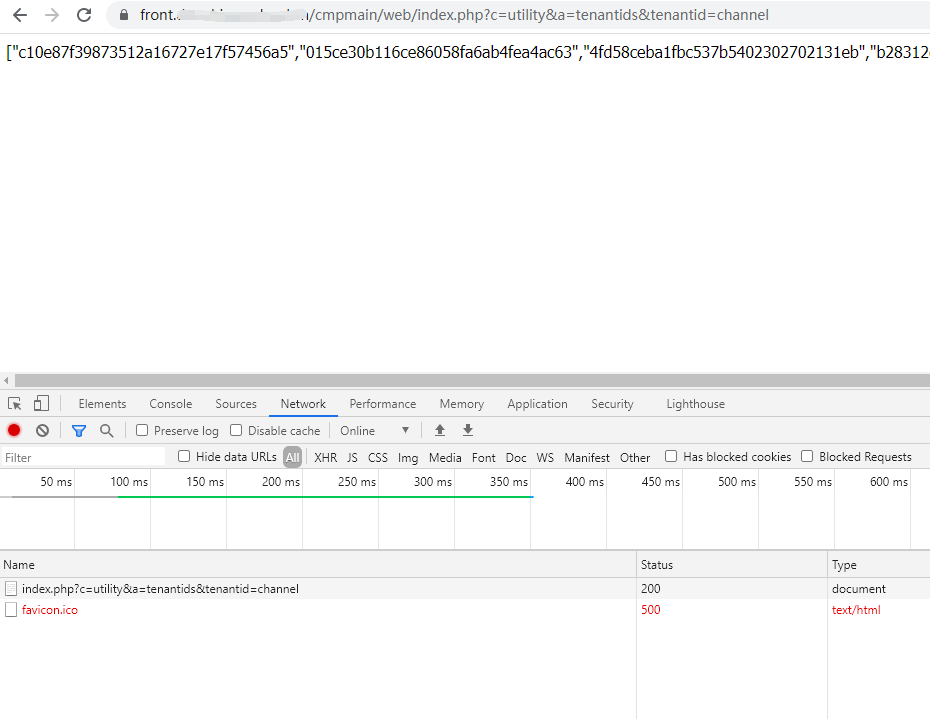Click the inspect element picker icon
The height and width of the screenshot is (719, 930).
(x=15, y=404)
